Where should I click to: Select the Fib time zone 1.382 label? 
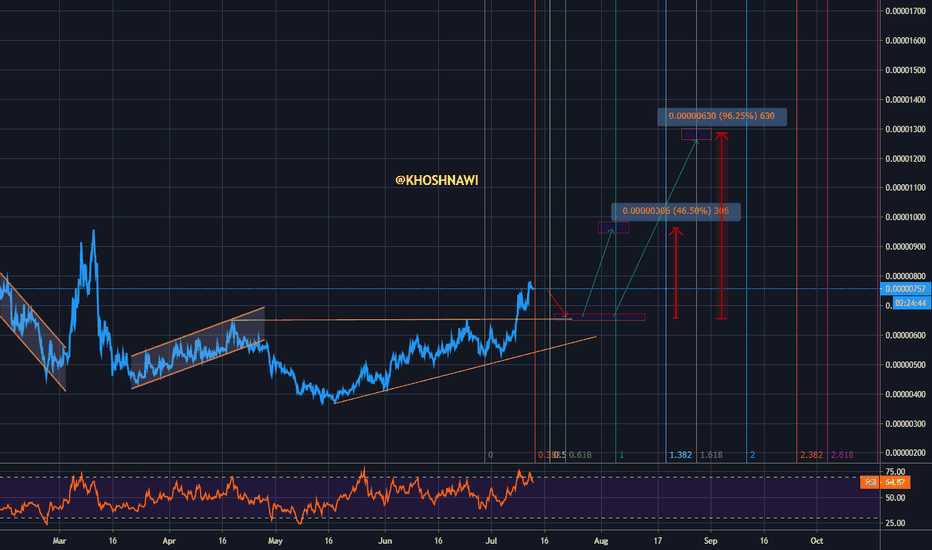pos(681,455)
